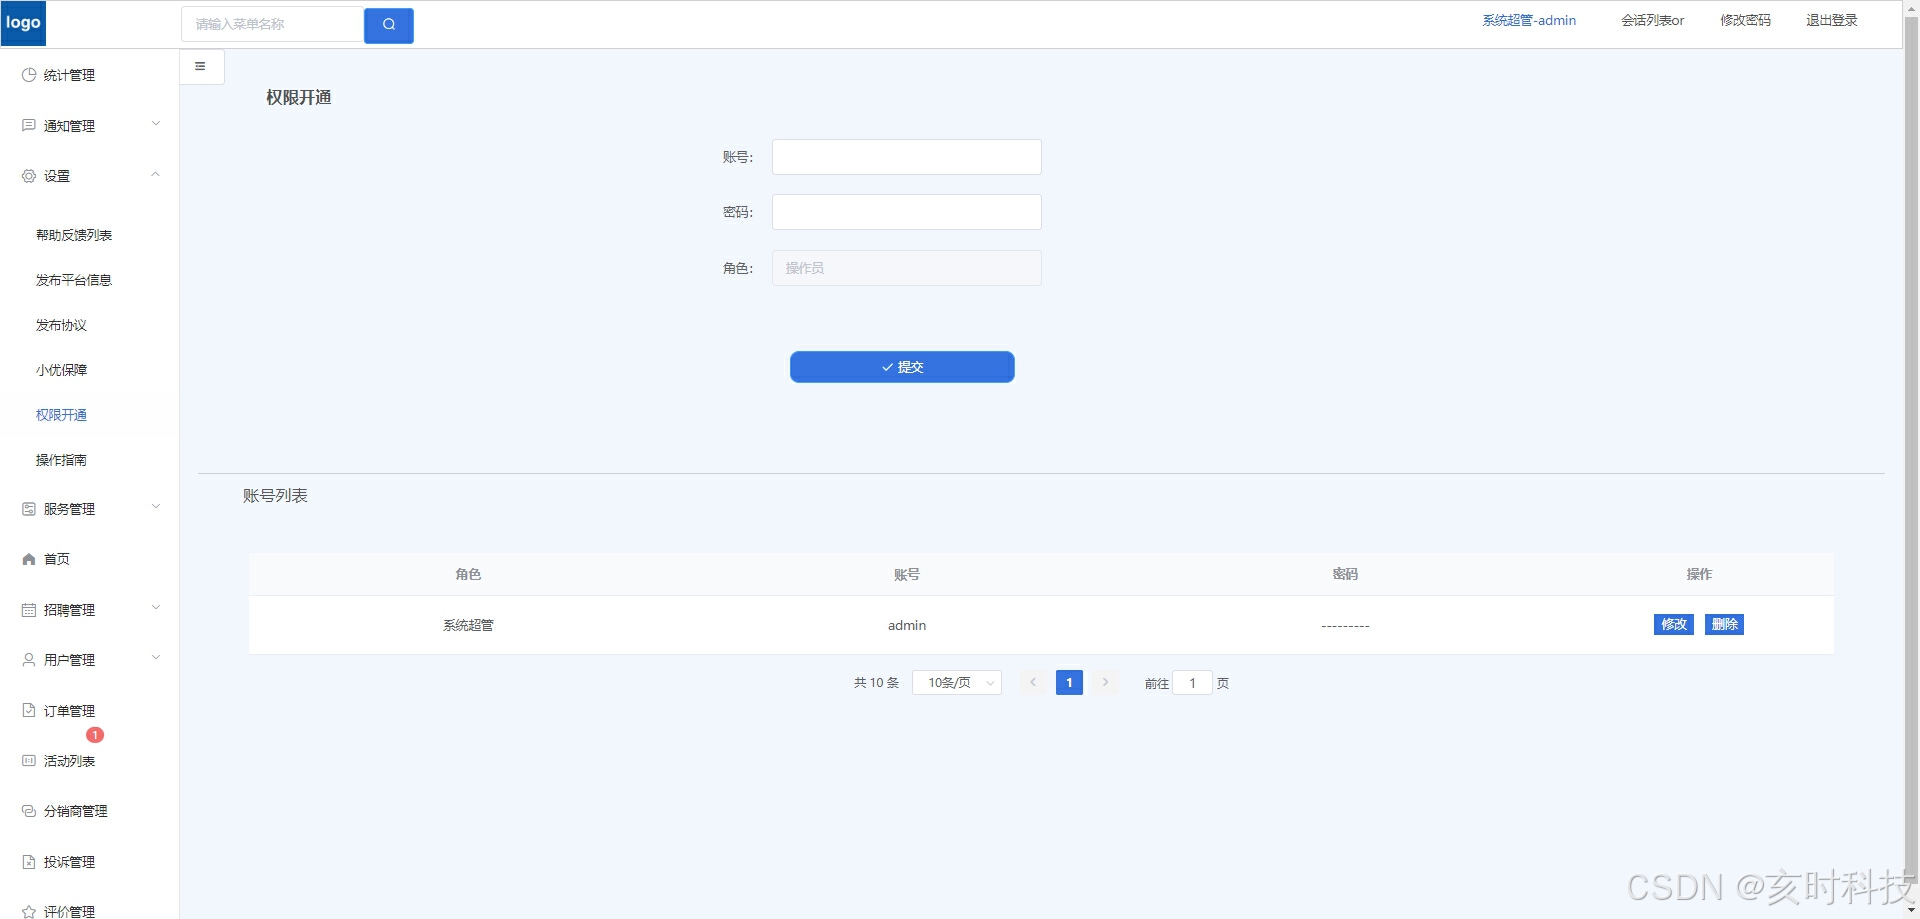This screenshot has width=1920, height=919.
Task: Go to the previous page arrow
Action: [1033, 683]
